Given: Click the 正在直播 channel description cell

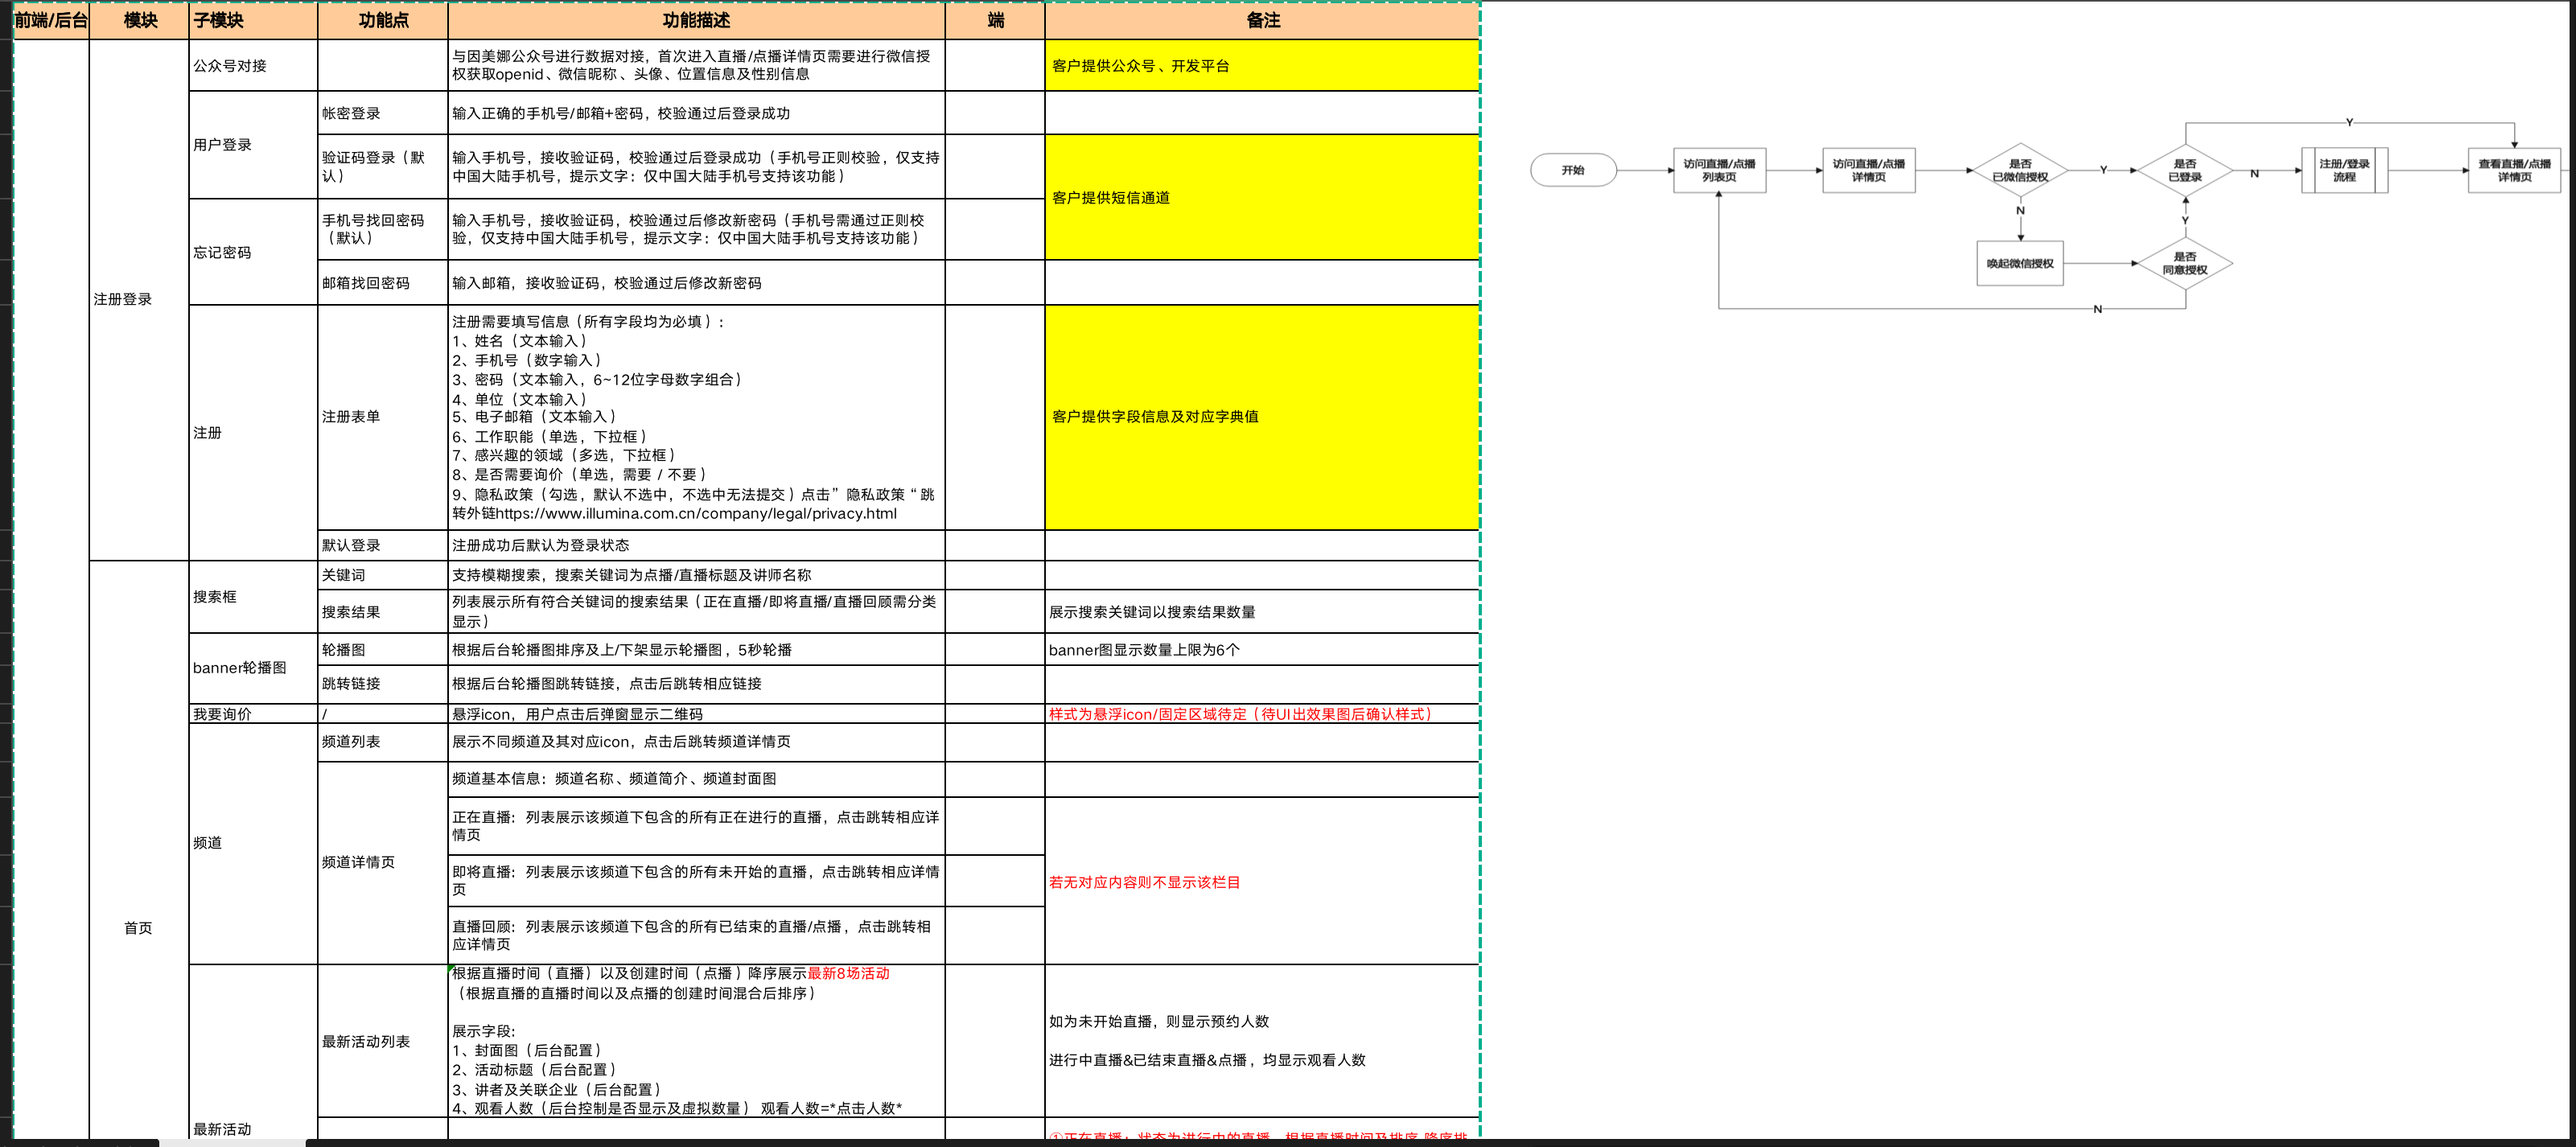Looking at the screenshot, I should pyautogui.click(x=696, y=825).
